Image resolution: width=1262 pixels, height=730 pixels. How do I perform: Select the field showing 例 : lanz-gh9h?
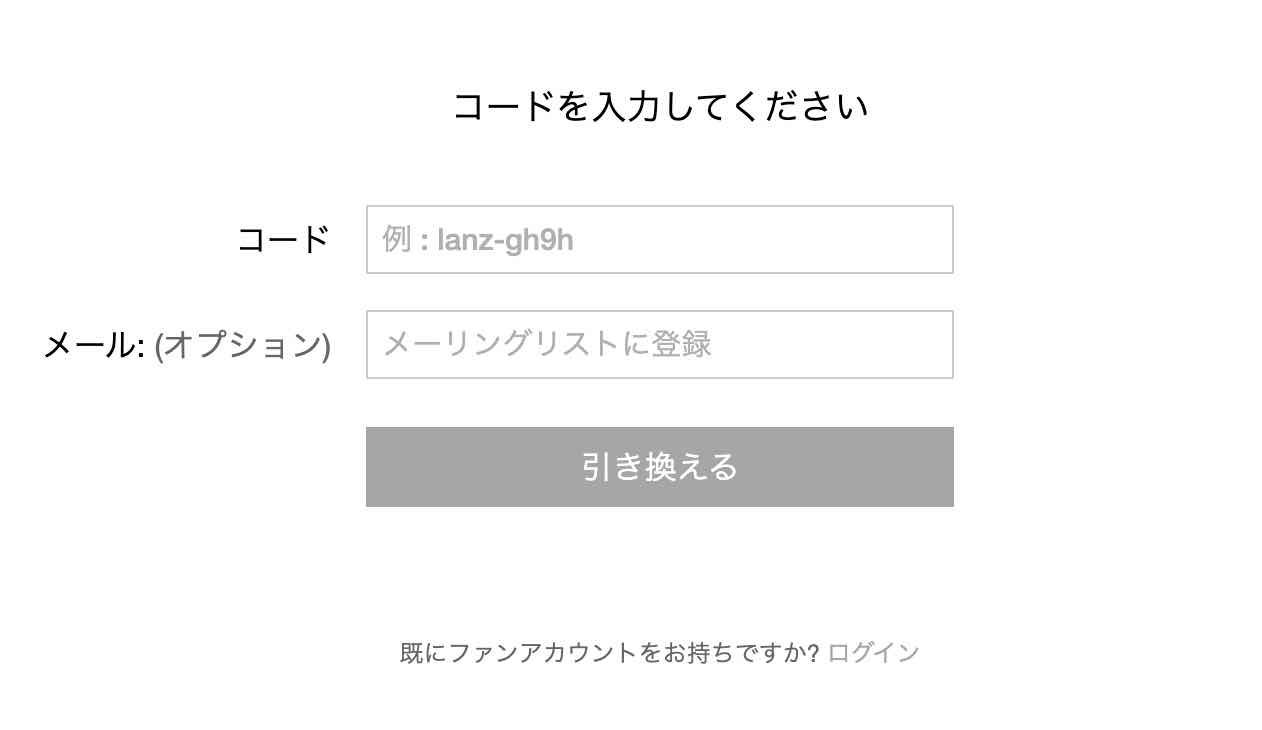[x=659, y=240]
